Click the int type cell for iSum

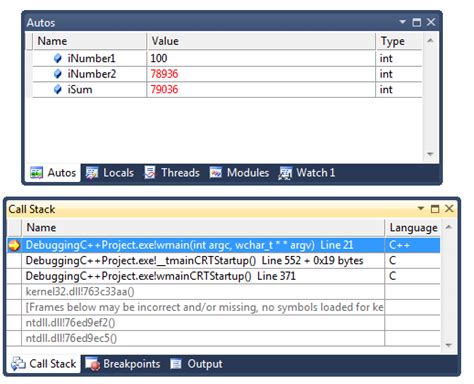399,89
